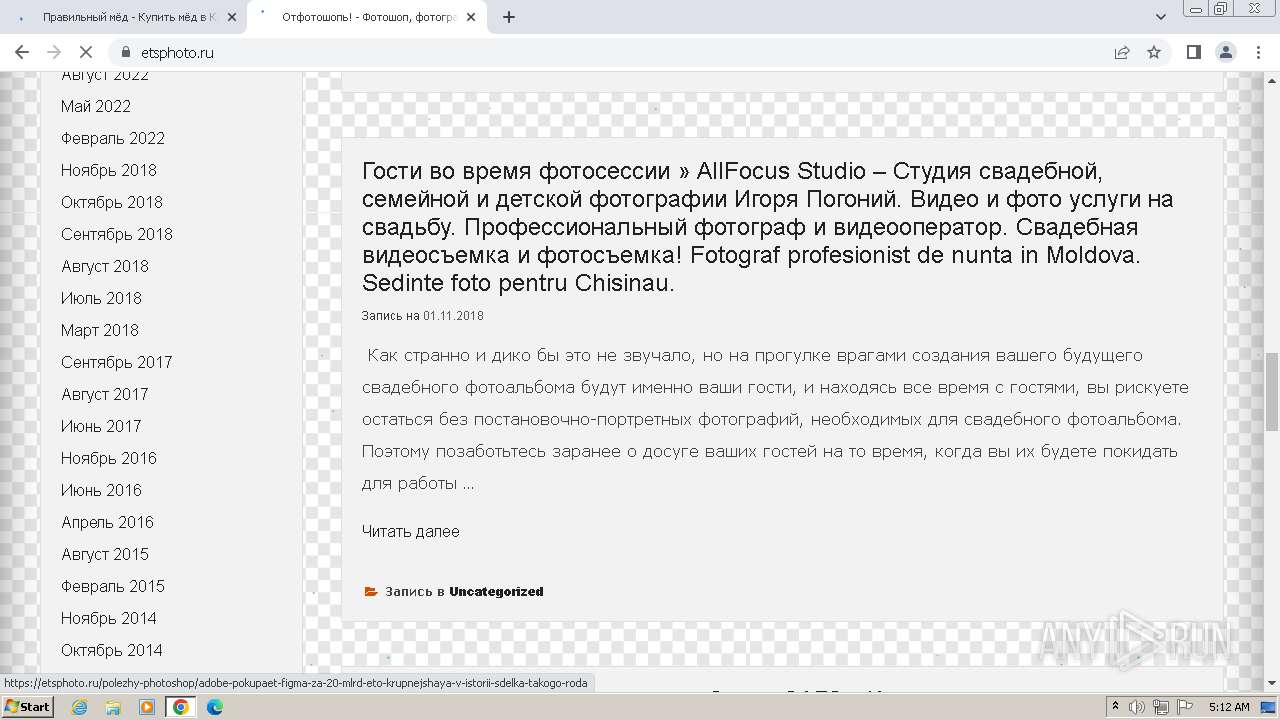Image resolution: width=1280 pixels, height=720 pixels.
Task: Close the Правильный мёд tab
Action: click(x=232, y=17)
